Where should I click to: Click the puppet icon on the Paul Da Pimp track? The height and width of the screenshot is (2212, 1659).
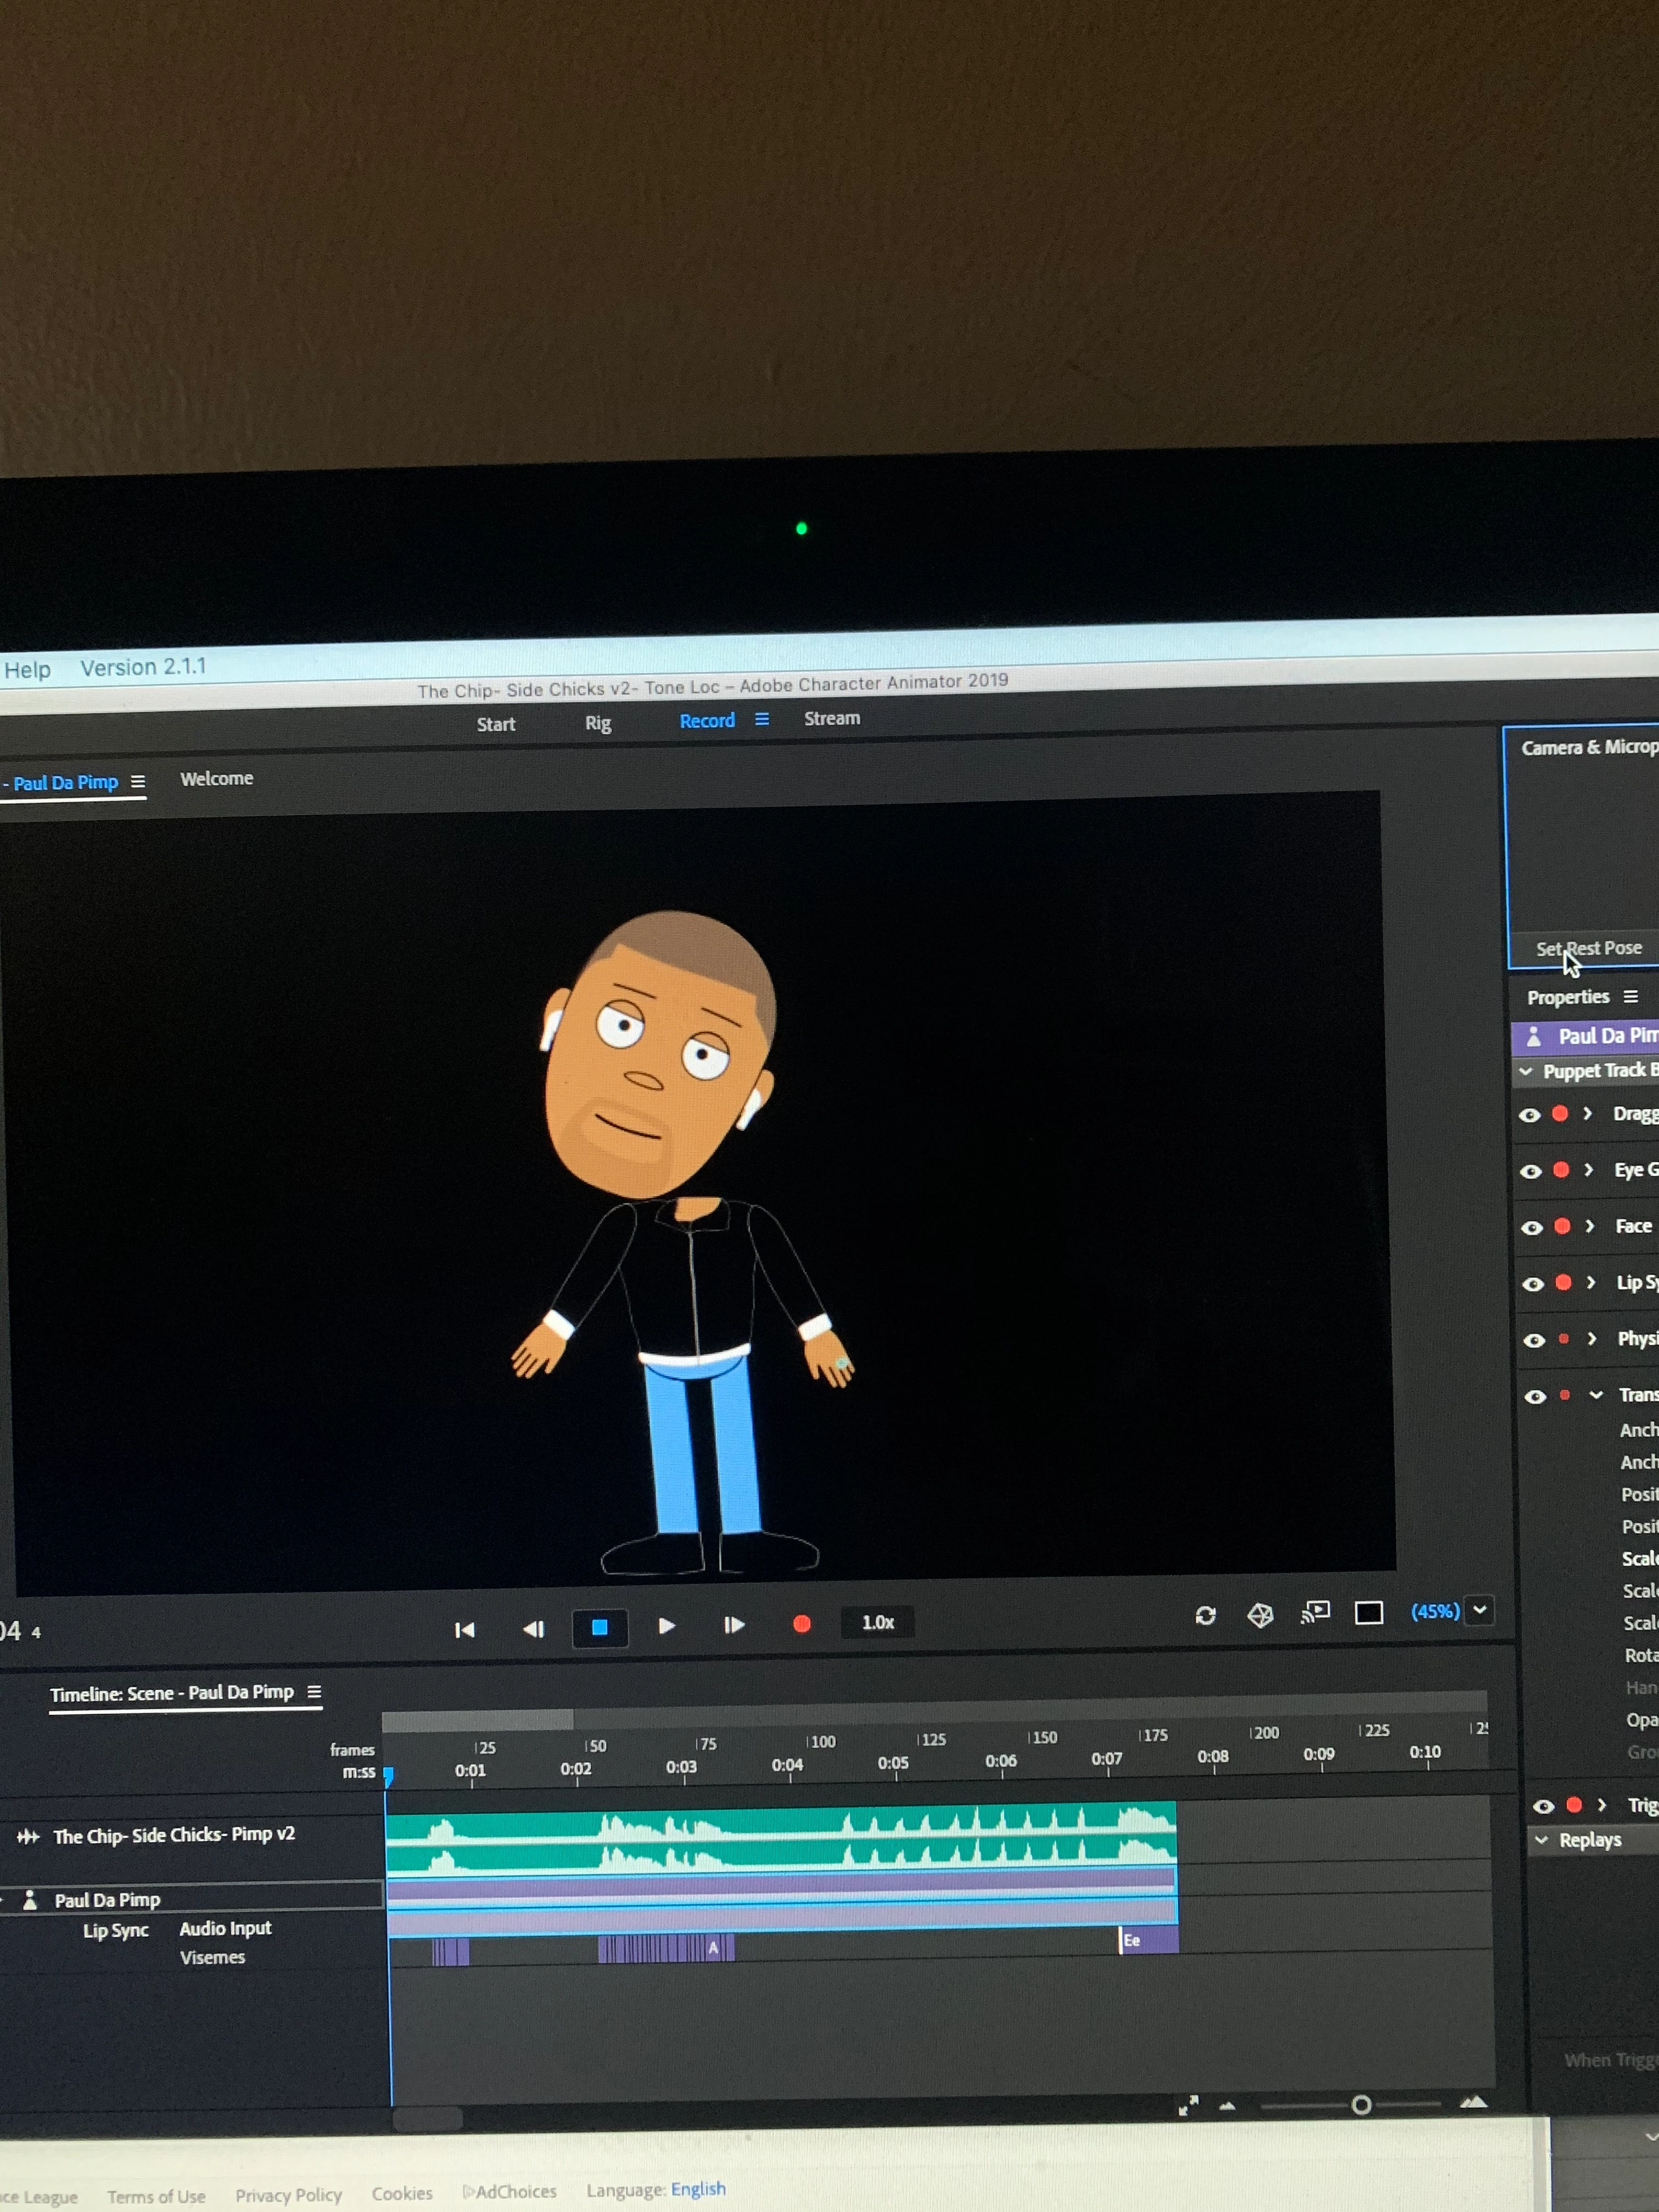click(30, 1899)
